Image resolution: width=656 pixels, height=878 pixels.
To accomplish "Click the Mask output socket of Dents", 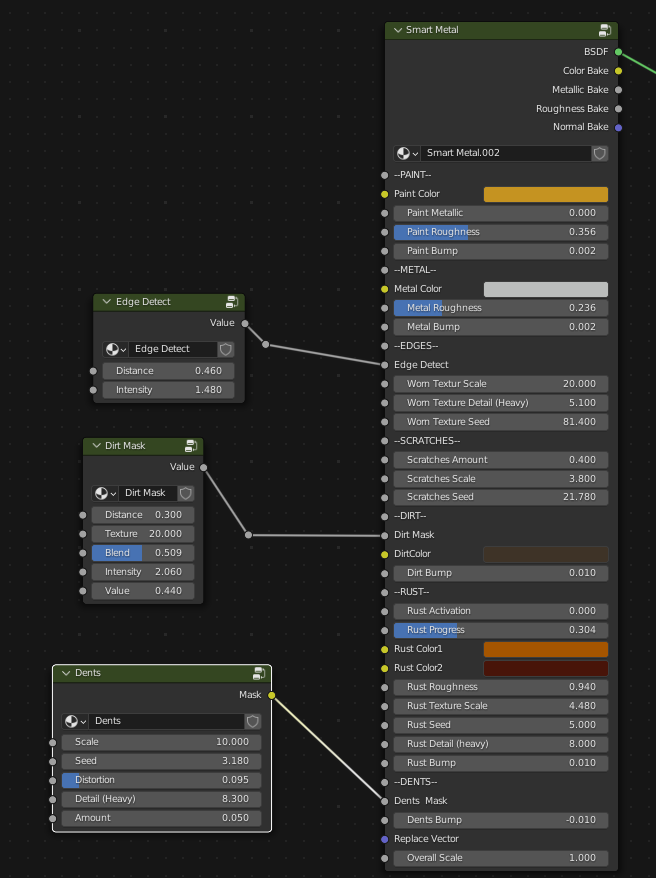I will tap(271, 695).
